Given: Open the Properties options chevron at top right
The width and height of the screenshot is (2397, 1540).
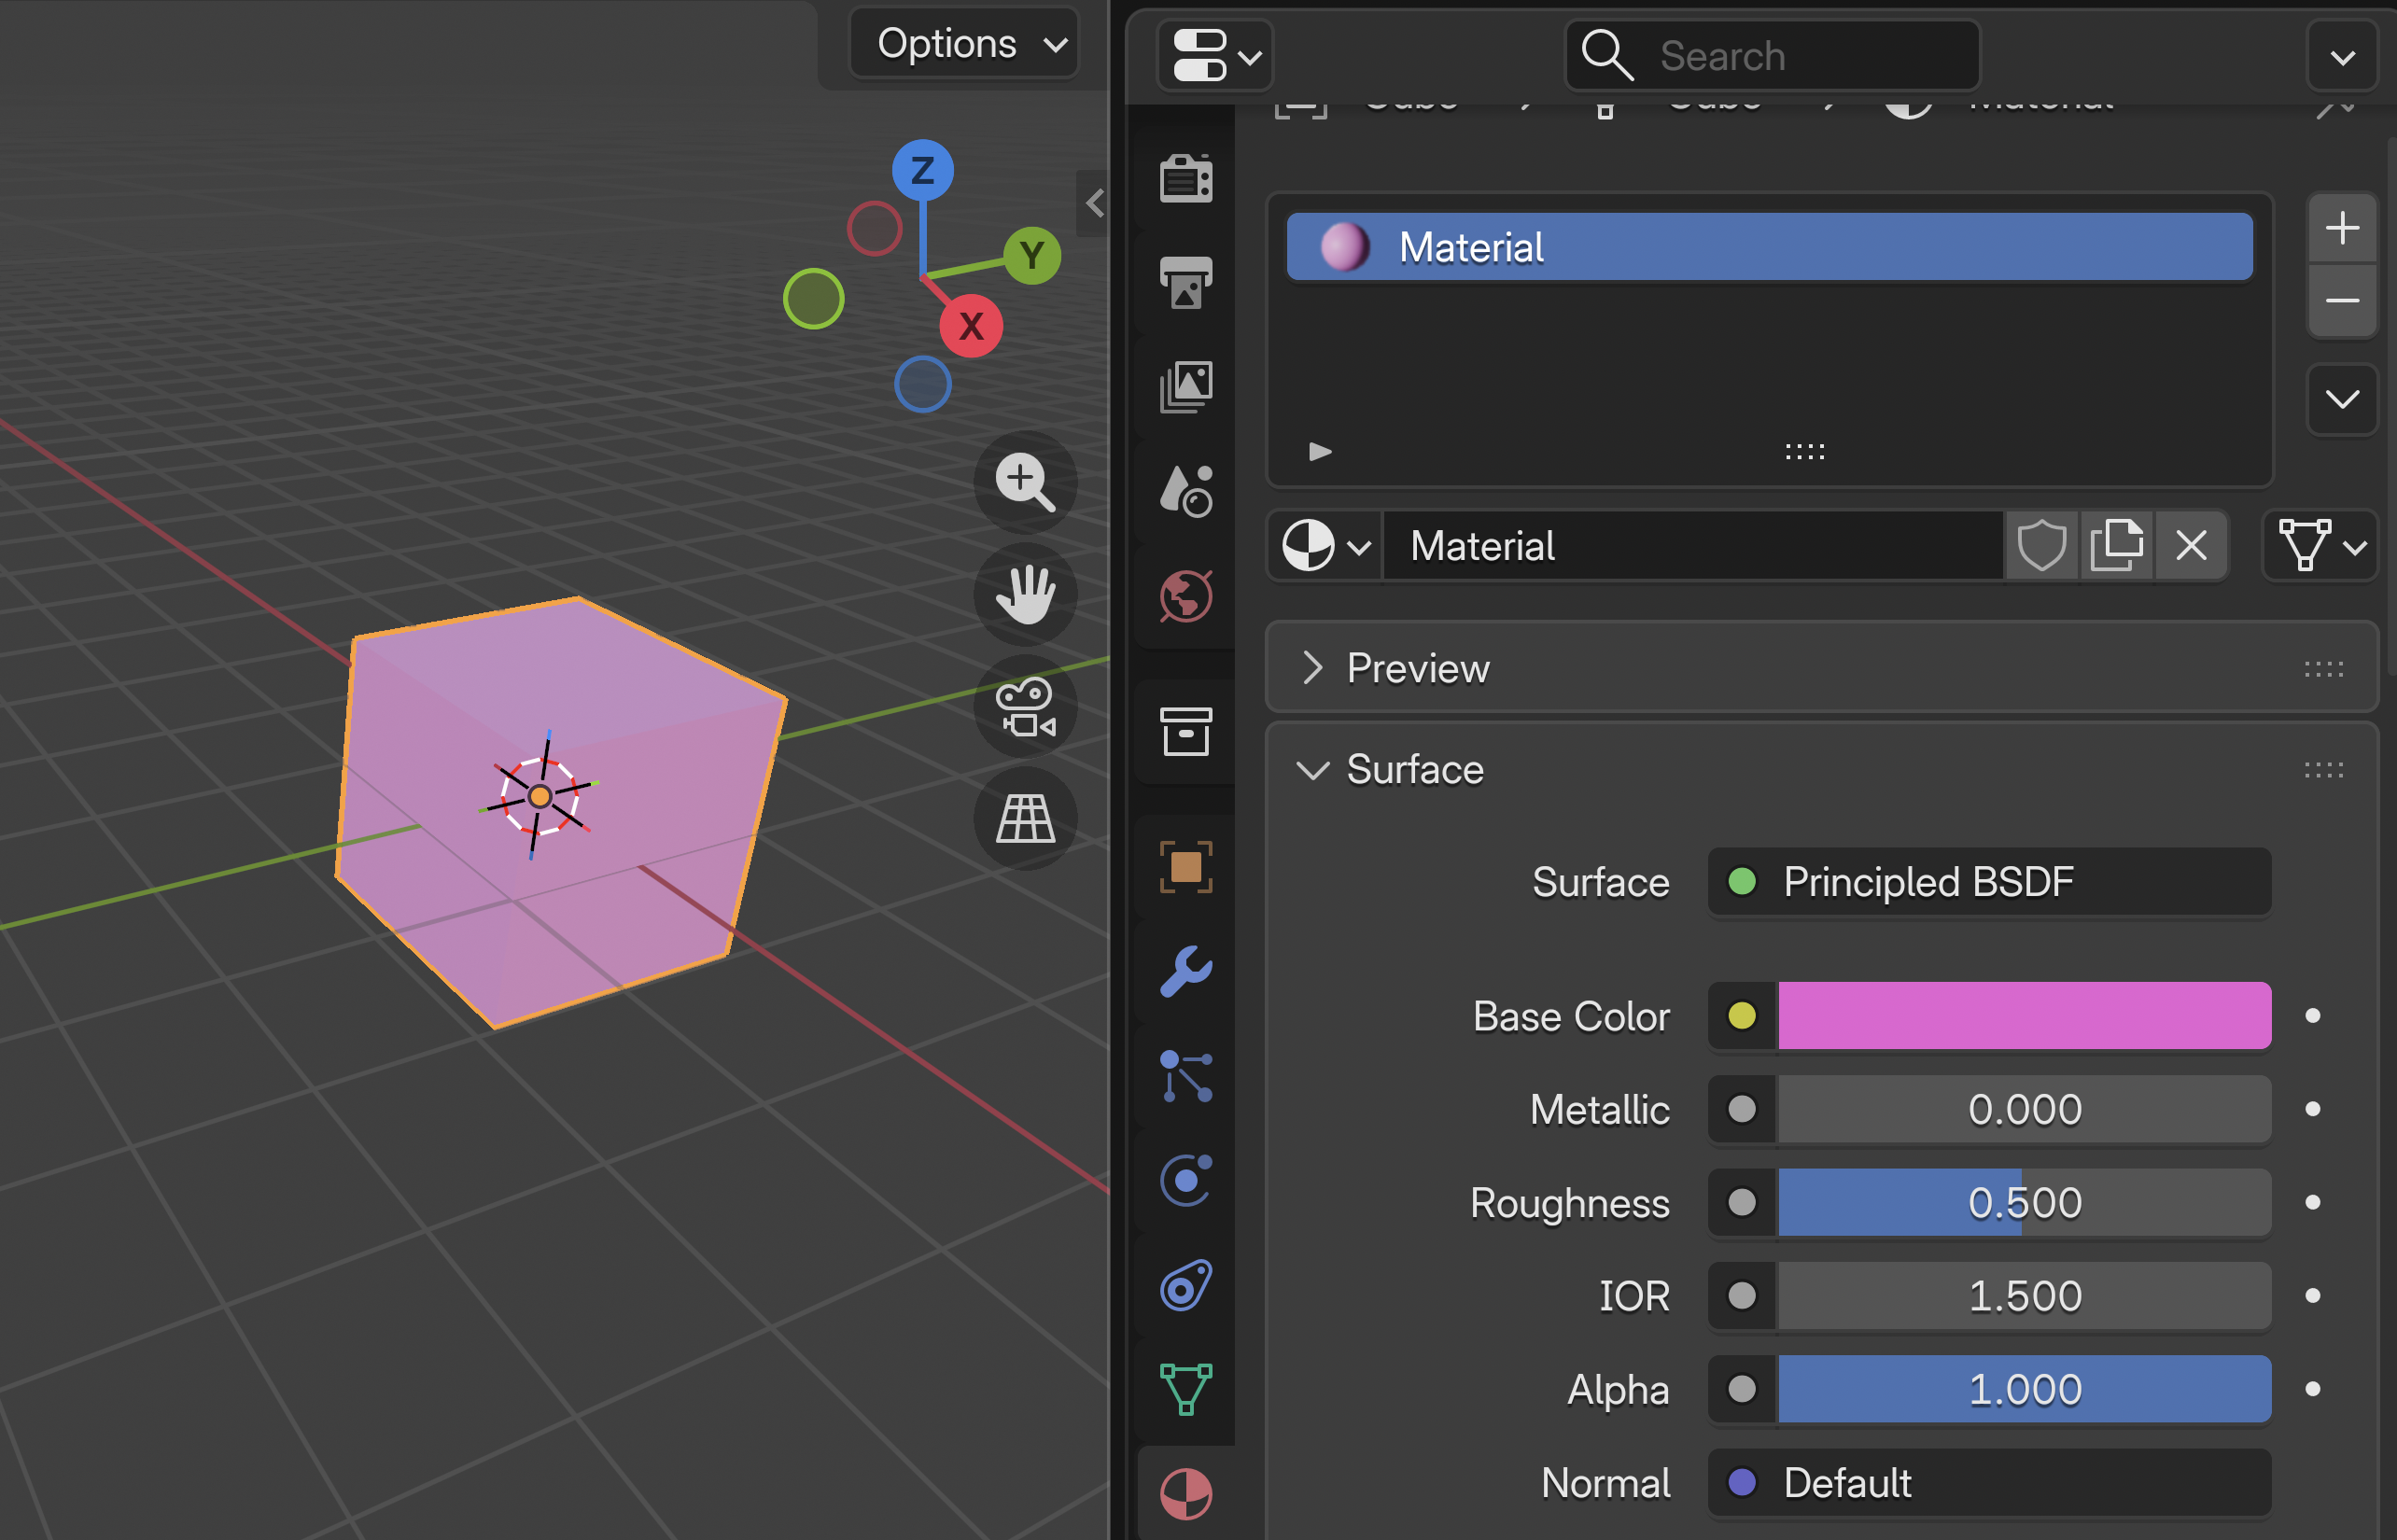Looking at the screenshot, I should point(2342,56).
